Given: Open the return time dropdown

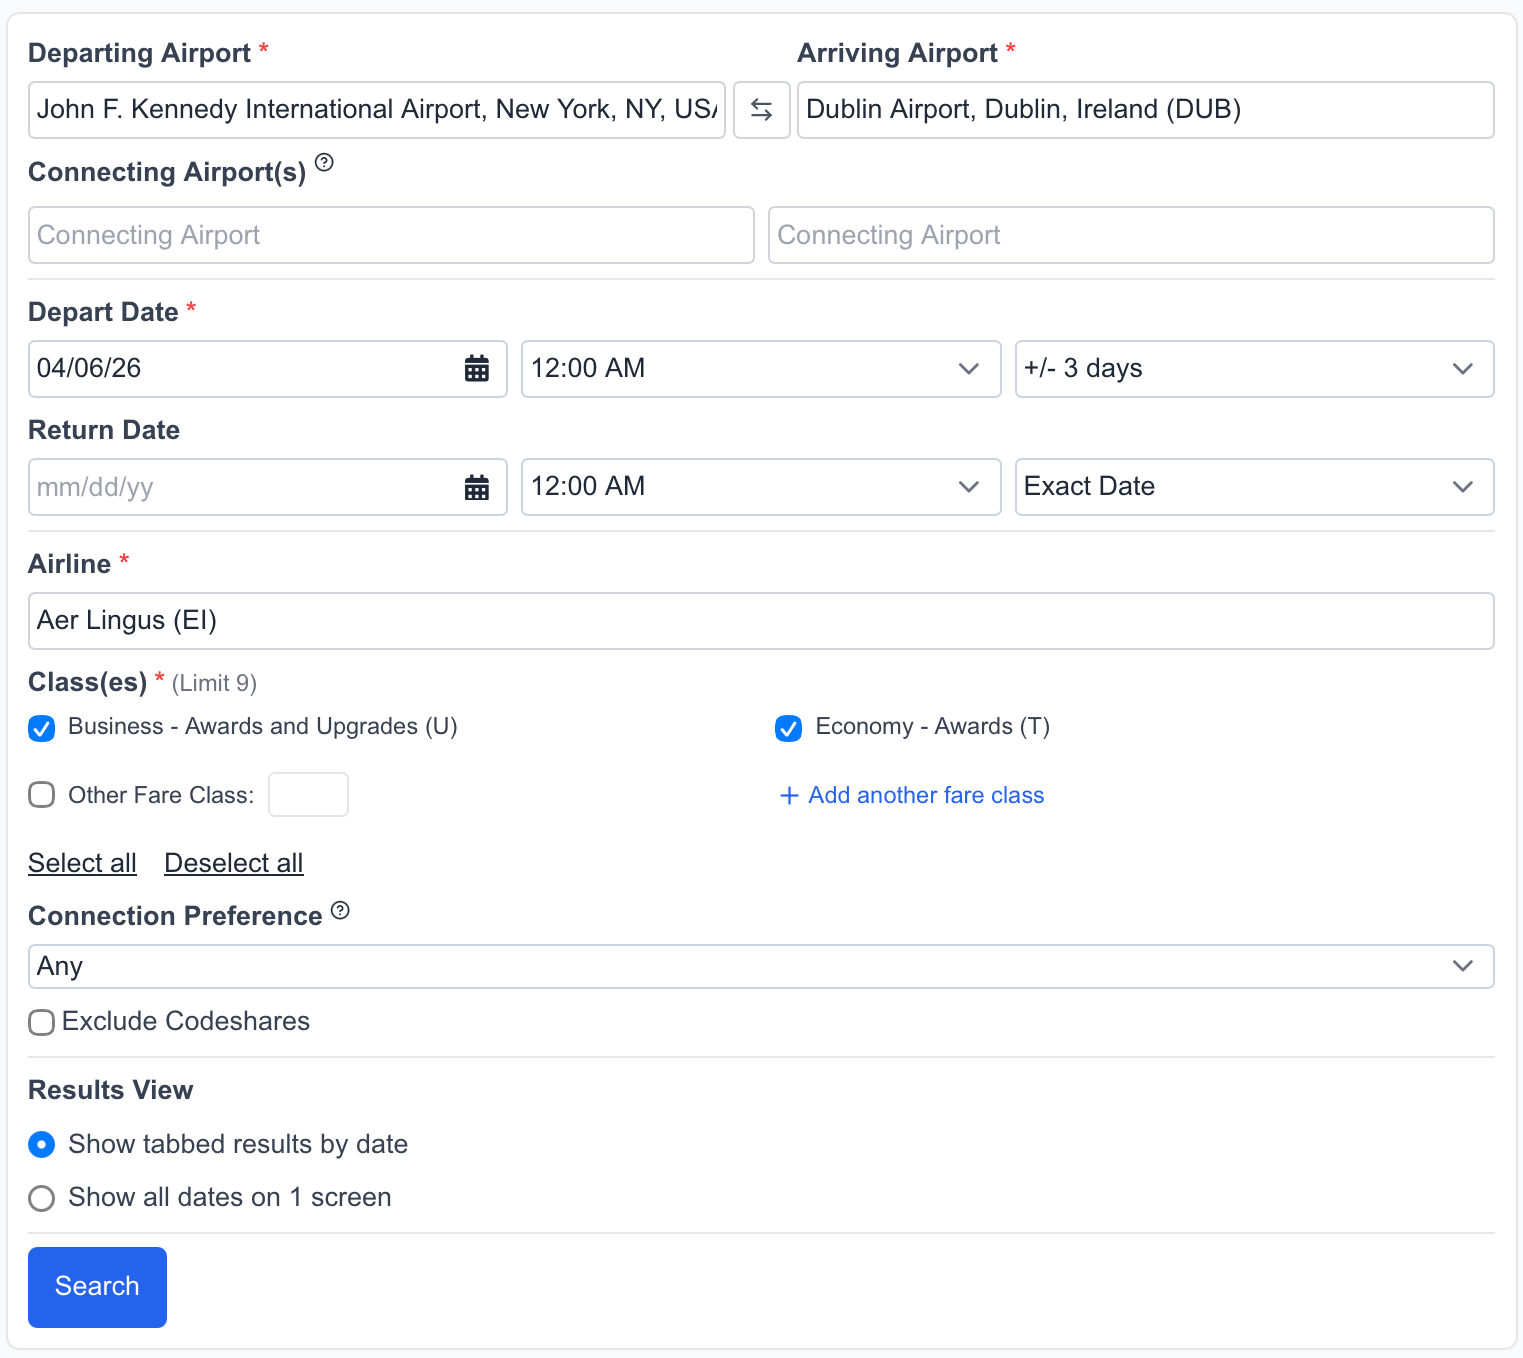Looking at the screenshot, I should 760,487.
